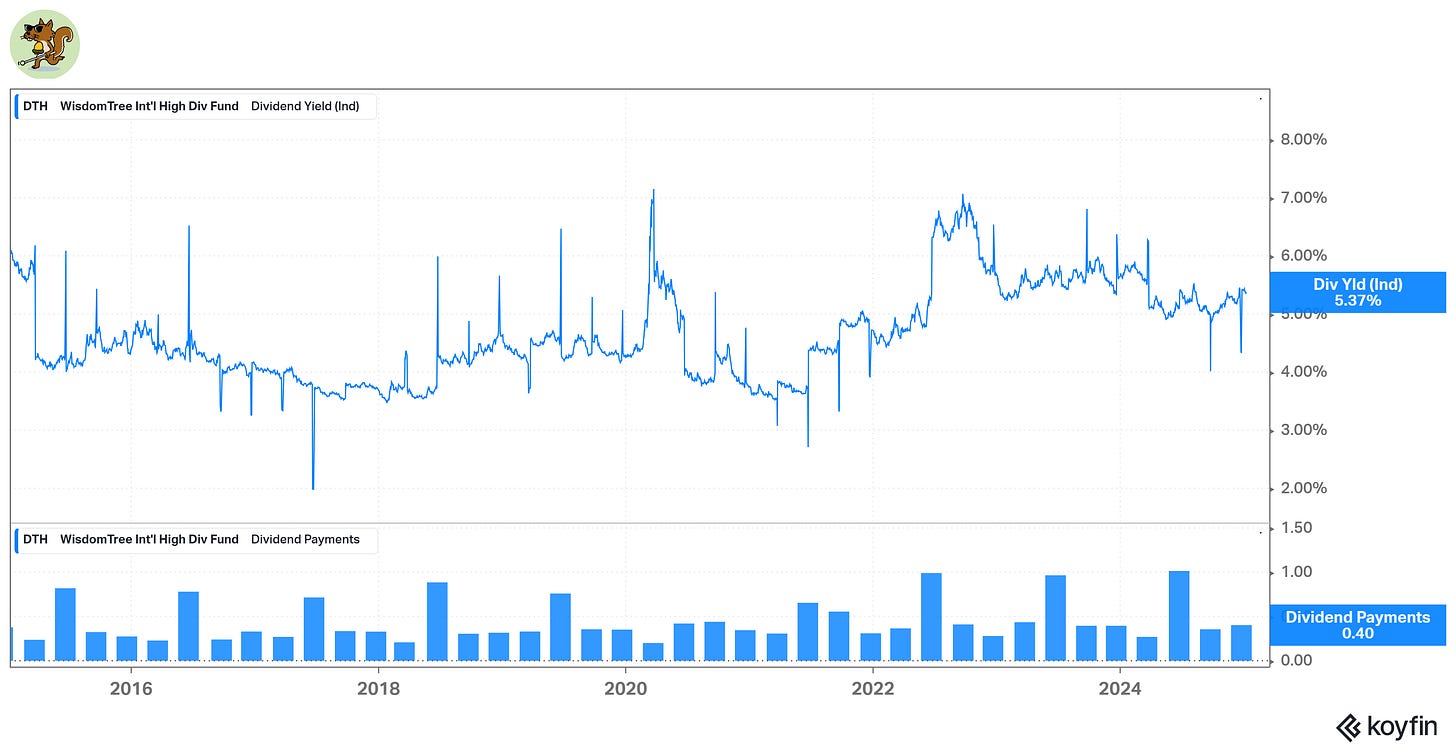
Task: Click the 8.00% y-axis label
Action: click(x=1304, y=140)
